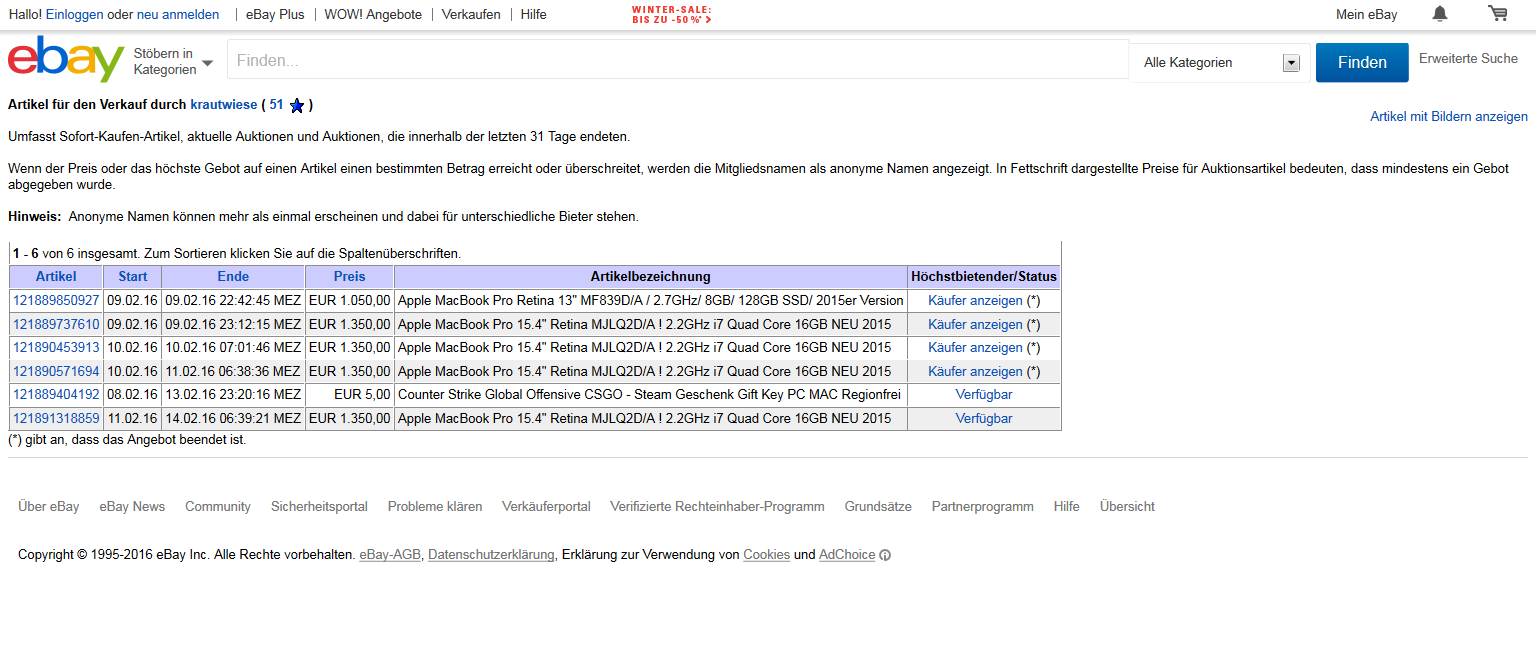
Task: Open the eBay News footer link
Action: coord(132,507)
